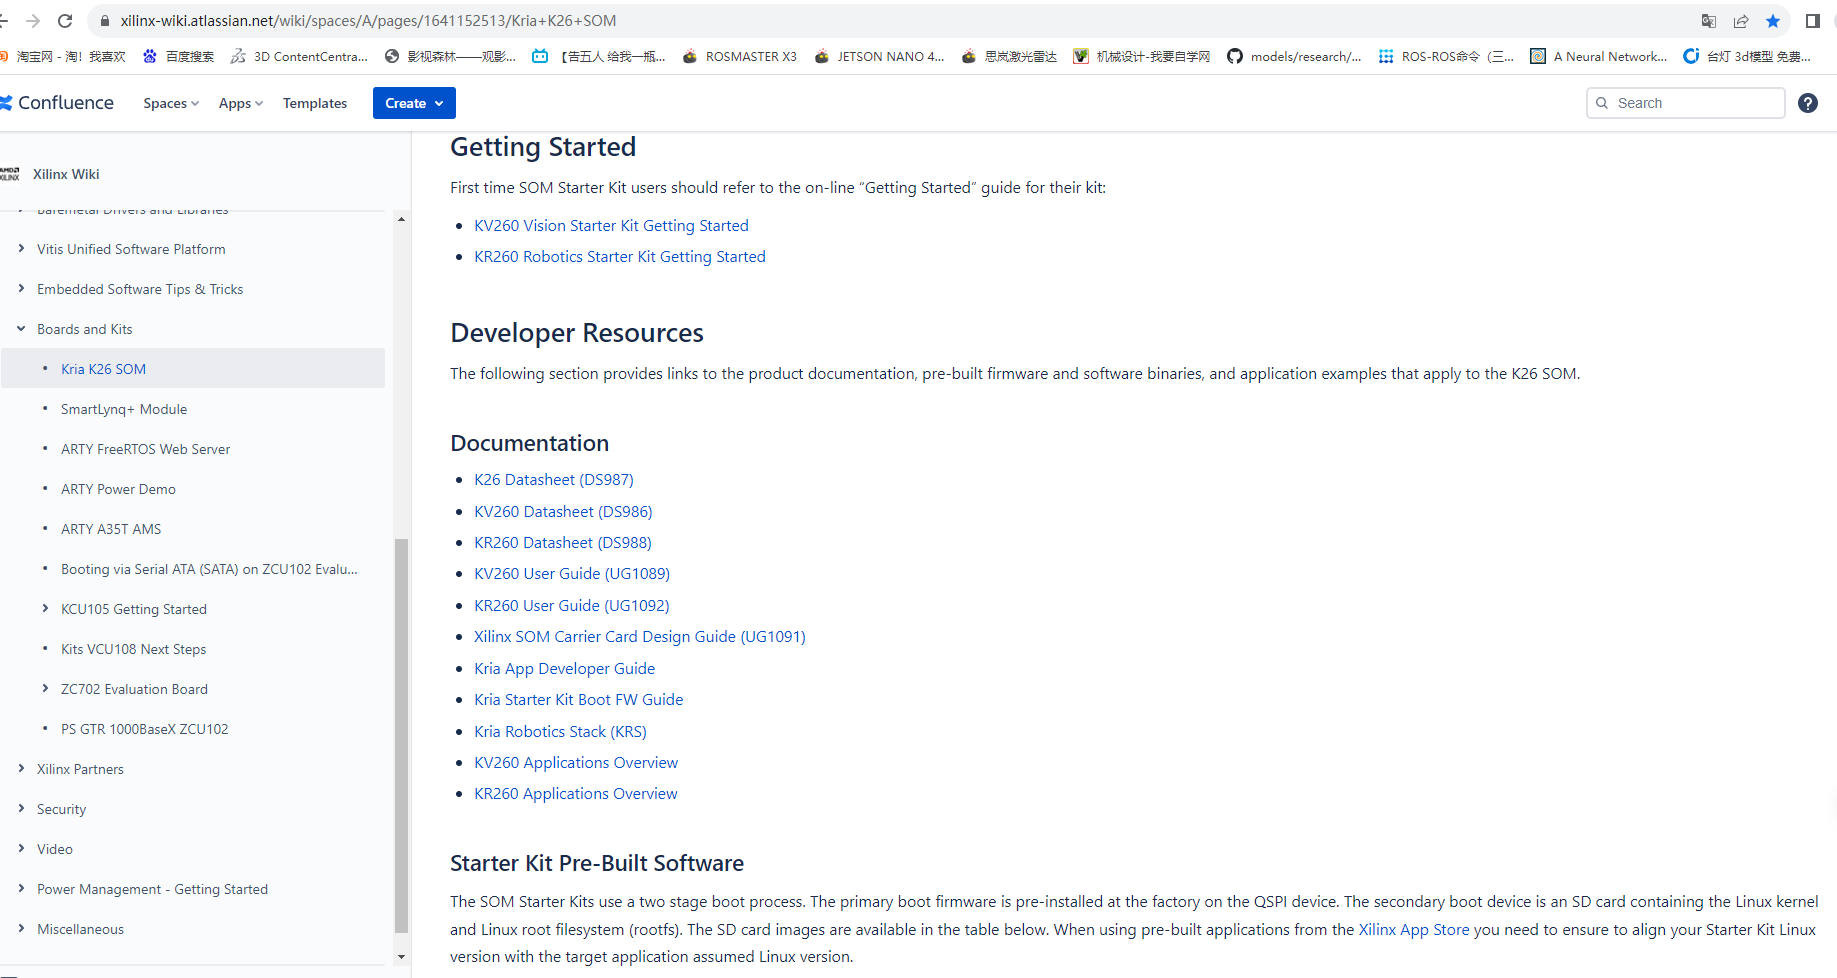Expand Power Management - Getting Started node
Viewport: 1837px width, 978px height.
point(21,889)
